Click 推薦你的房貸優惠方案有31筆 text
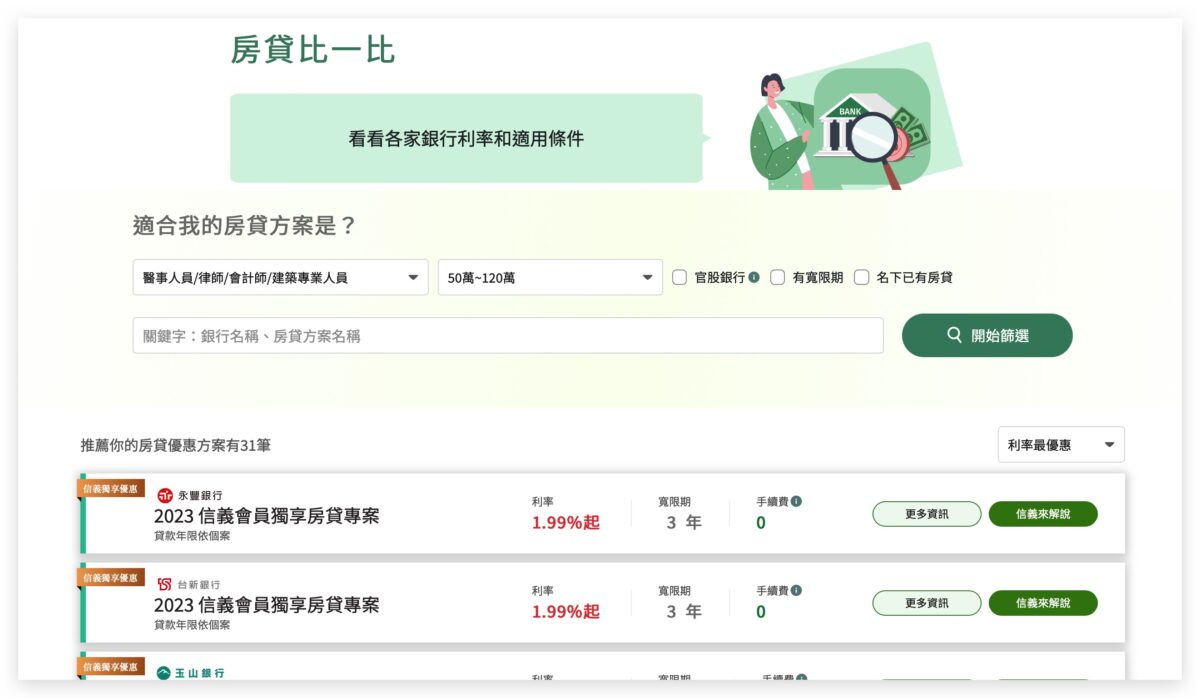Screen dimensions: 1200x698 click(x=176, y=445)
